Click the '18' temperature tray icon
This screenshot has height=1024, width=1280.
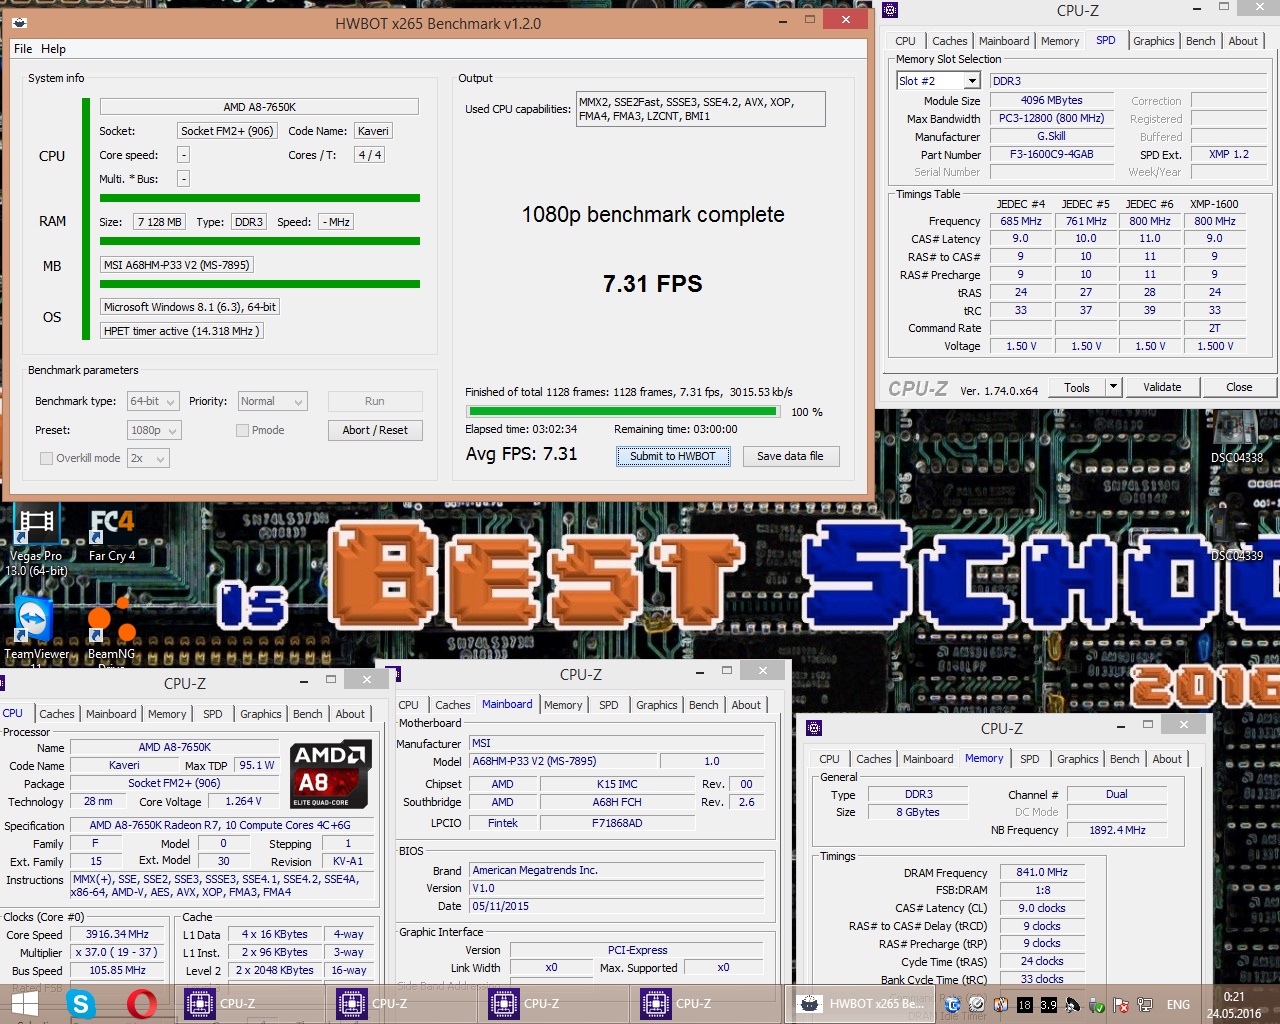click(1024, 1005)
